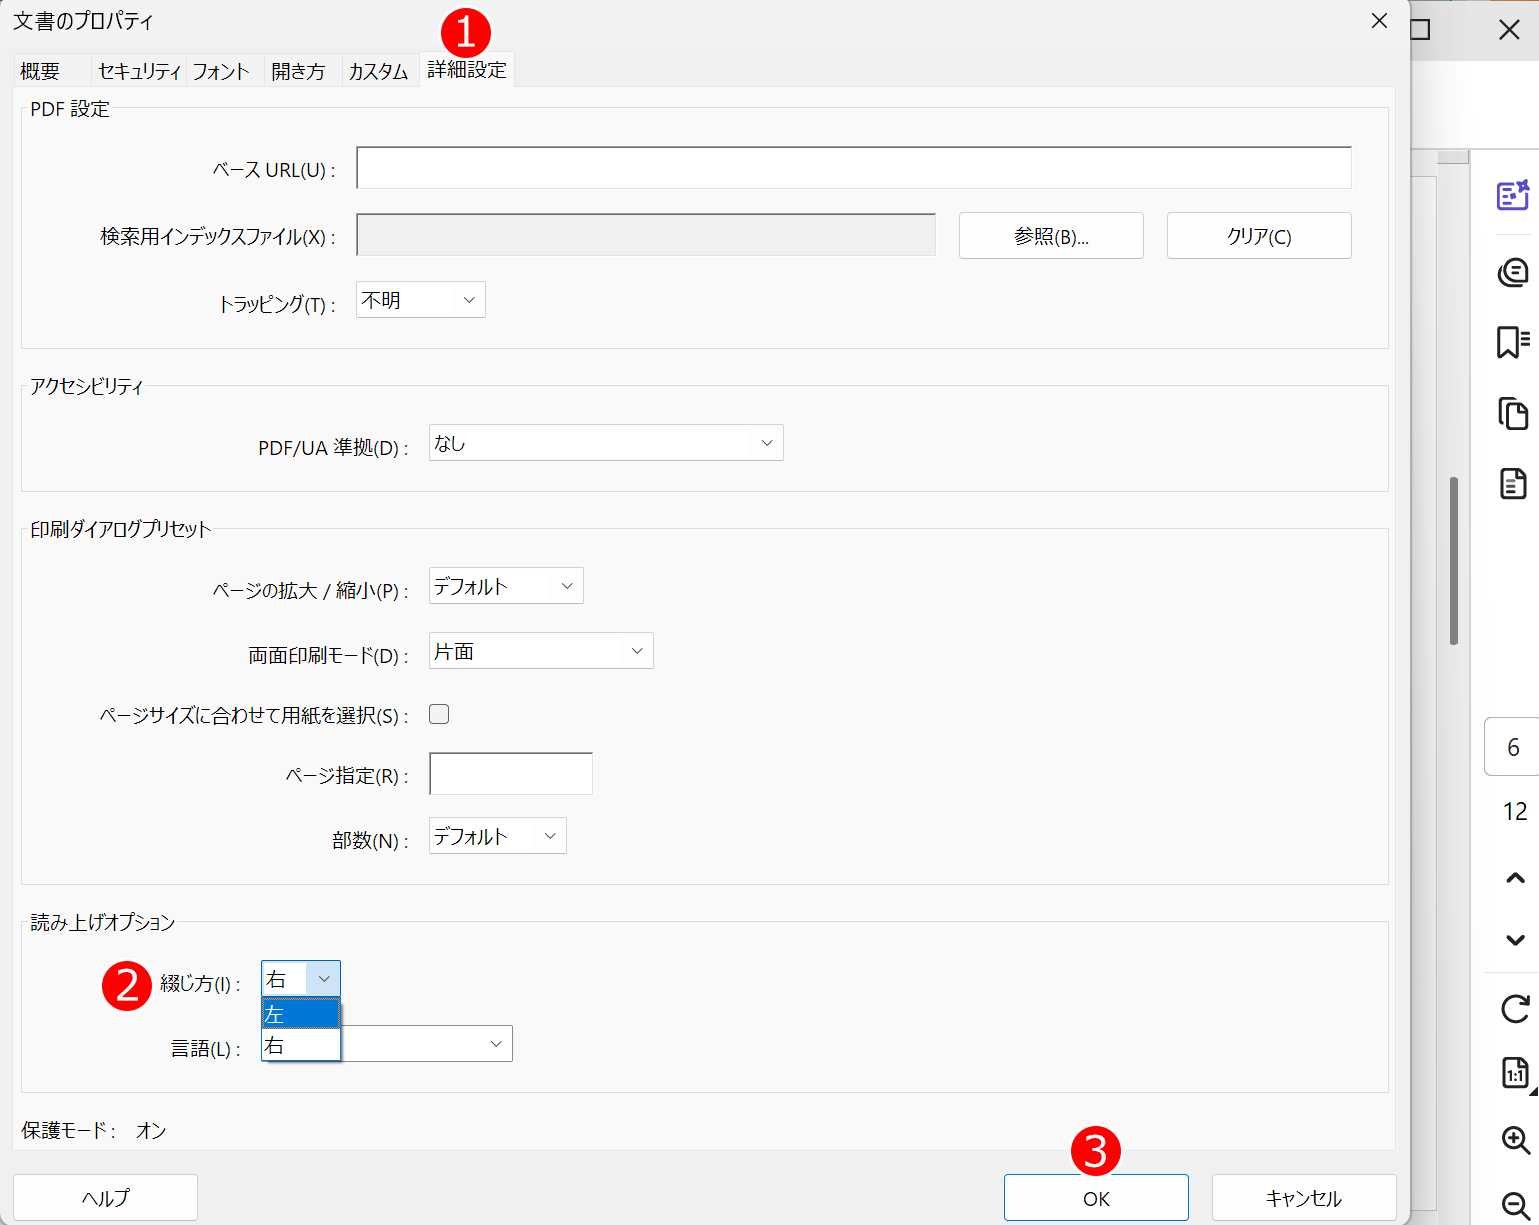Maximize the Acrobat main window
Image resolution: width=1539 pixels, height=1225 pixels.
pyautogui.click(x=1421, y=30)
